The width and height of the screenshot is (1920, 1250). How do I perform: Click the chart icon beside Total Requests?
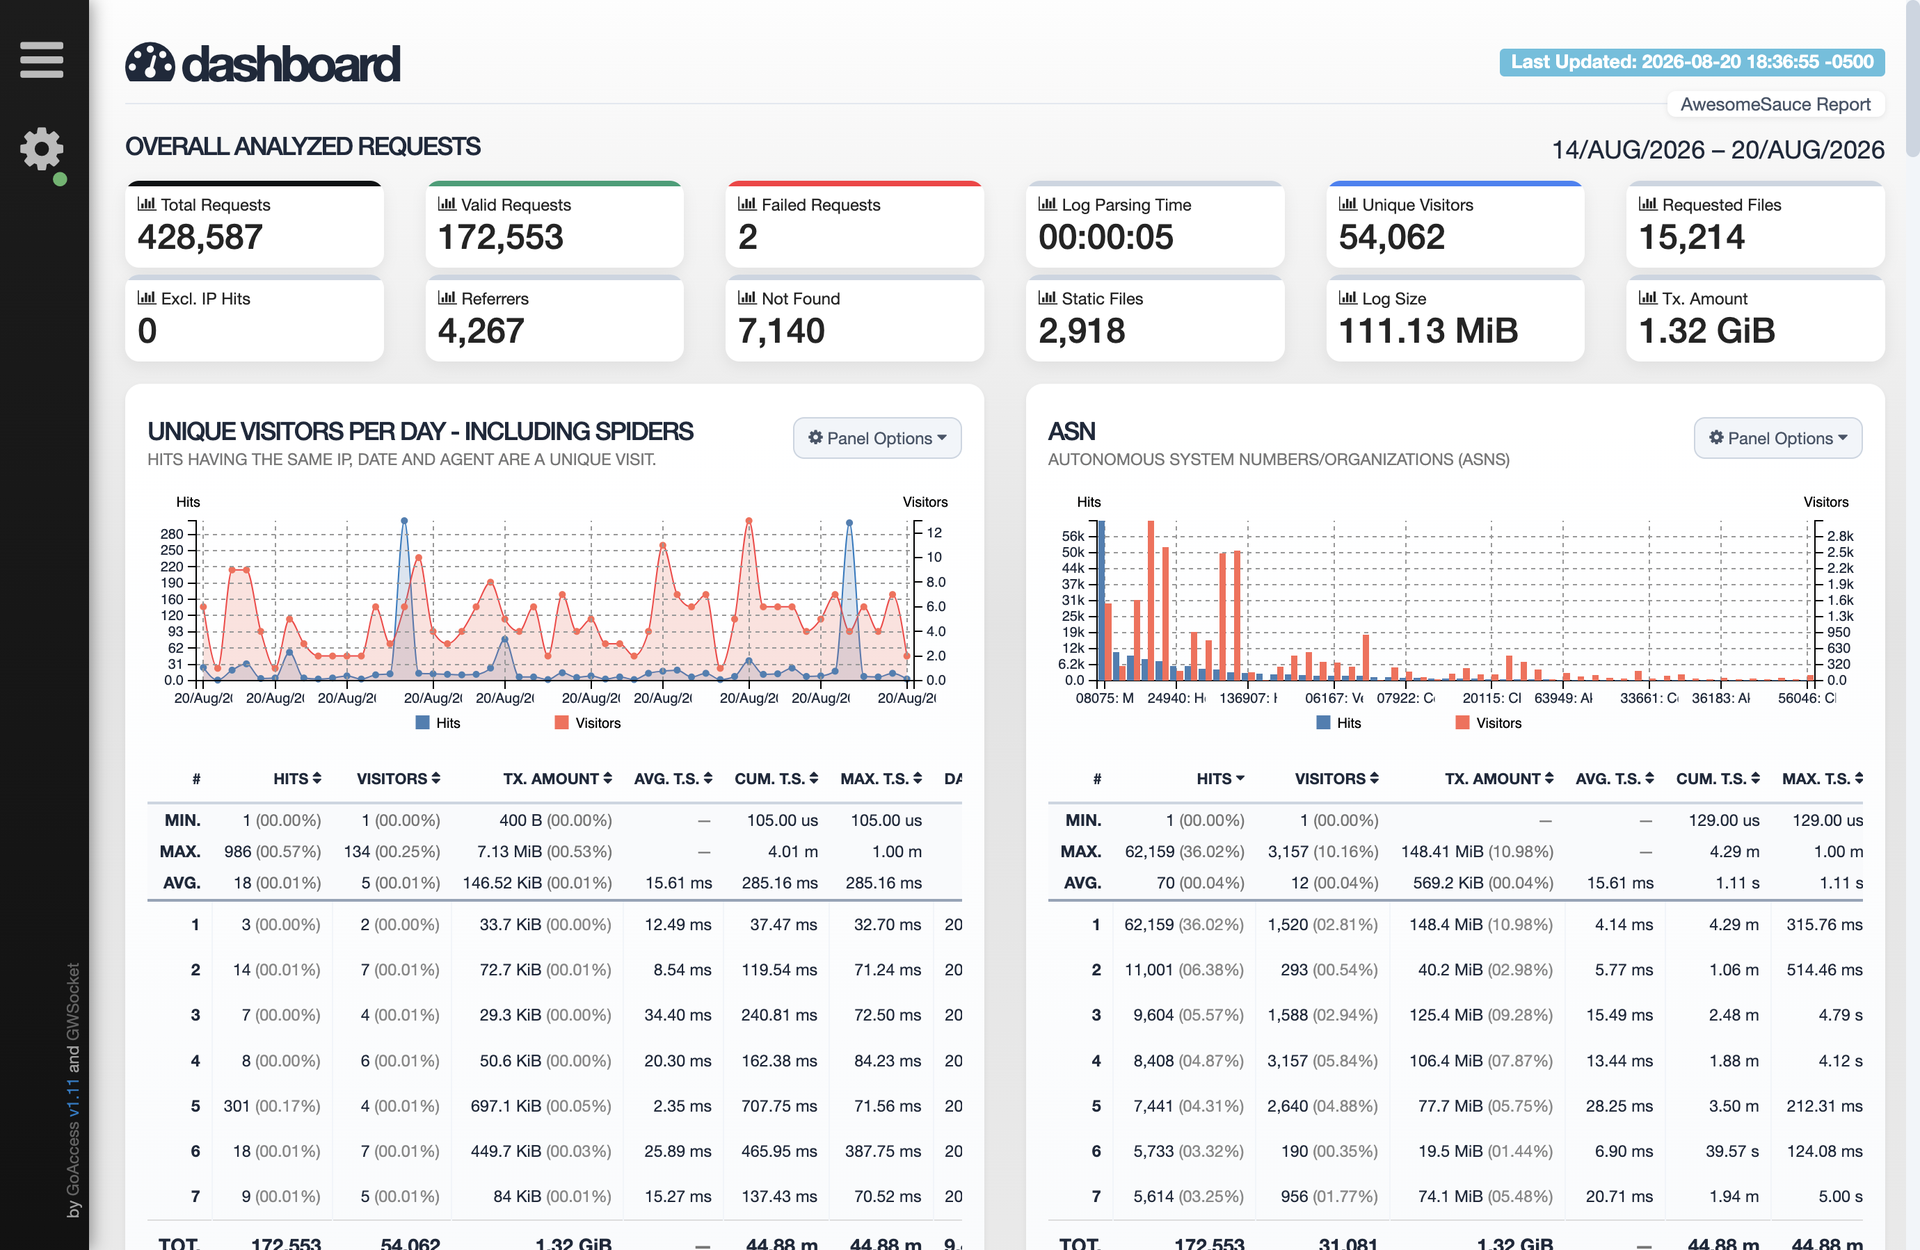click(x=147, y=204)
